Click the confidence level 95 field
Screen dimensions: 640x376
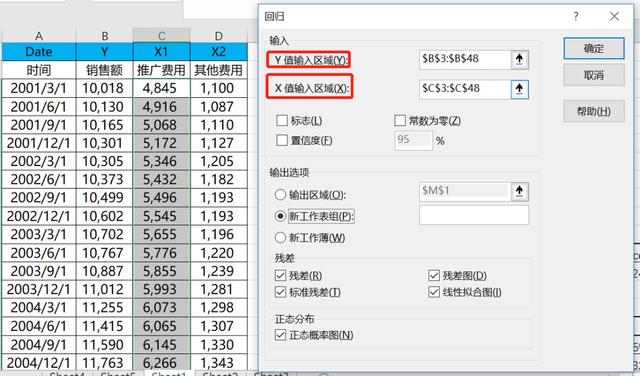(413, 140)
